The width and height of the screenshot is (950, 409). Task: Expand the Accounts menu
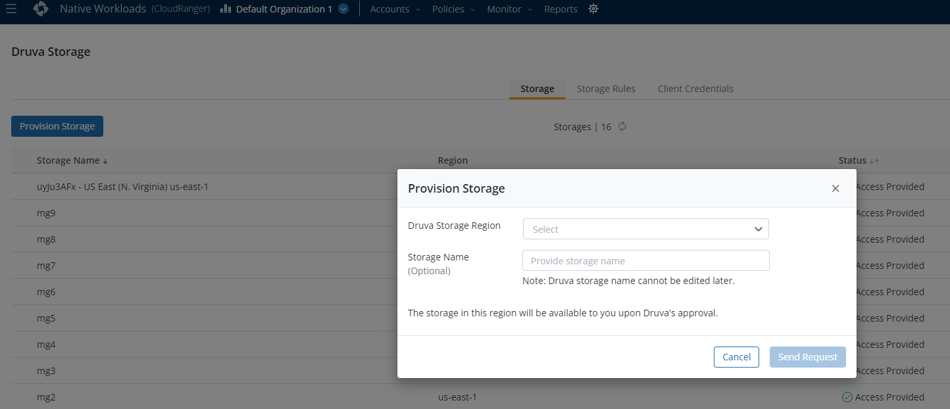pos(395,9)
